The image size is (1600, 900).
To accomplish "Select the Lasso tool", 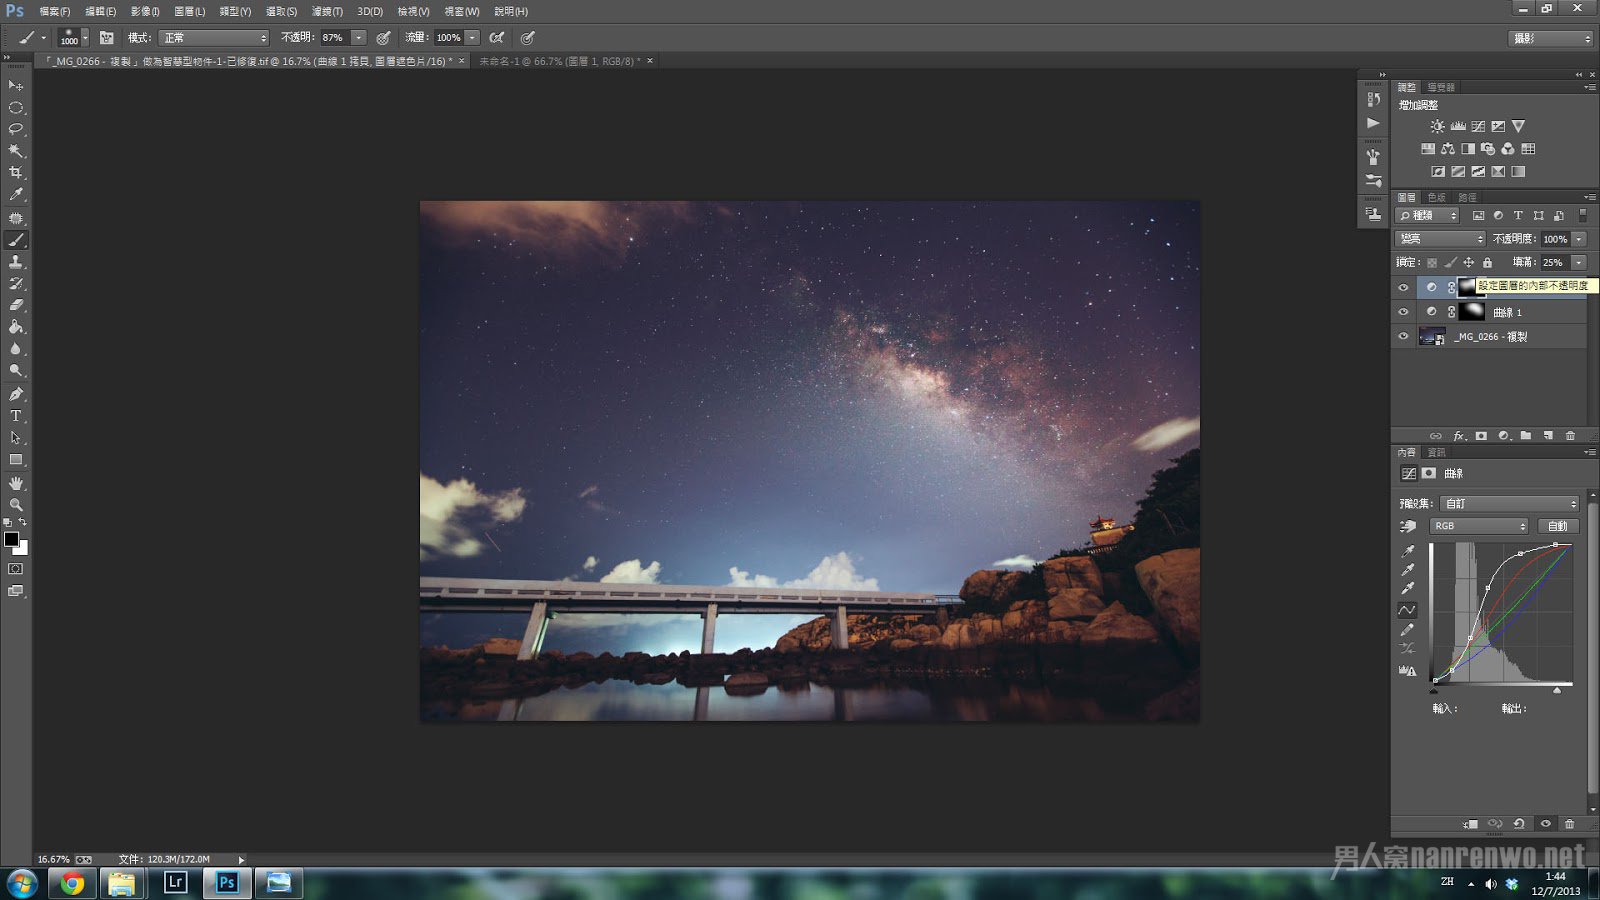I will 16,129.
